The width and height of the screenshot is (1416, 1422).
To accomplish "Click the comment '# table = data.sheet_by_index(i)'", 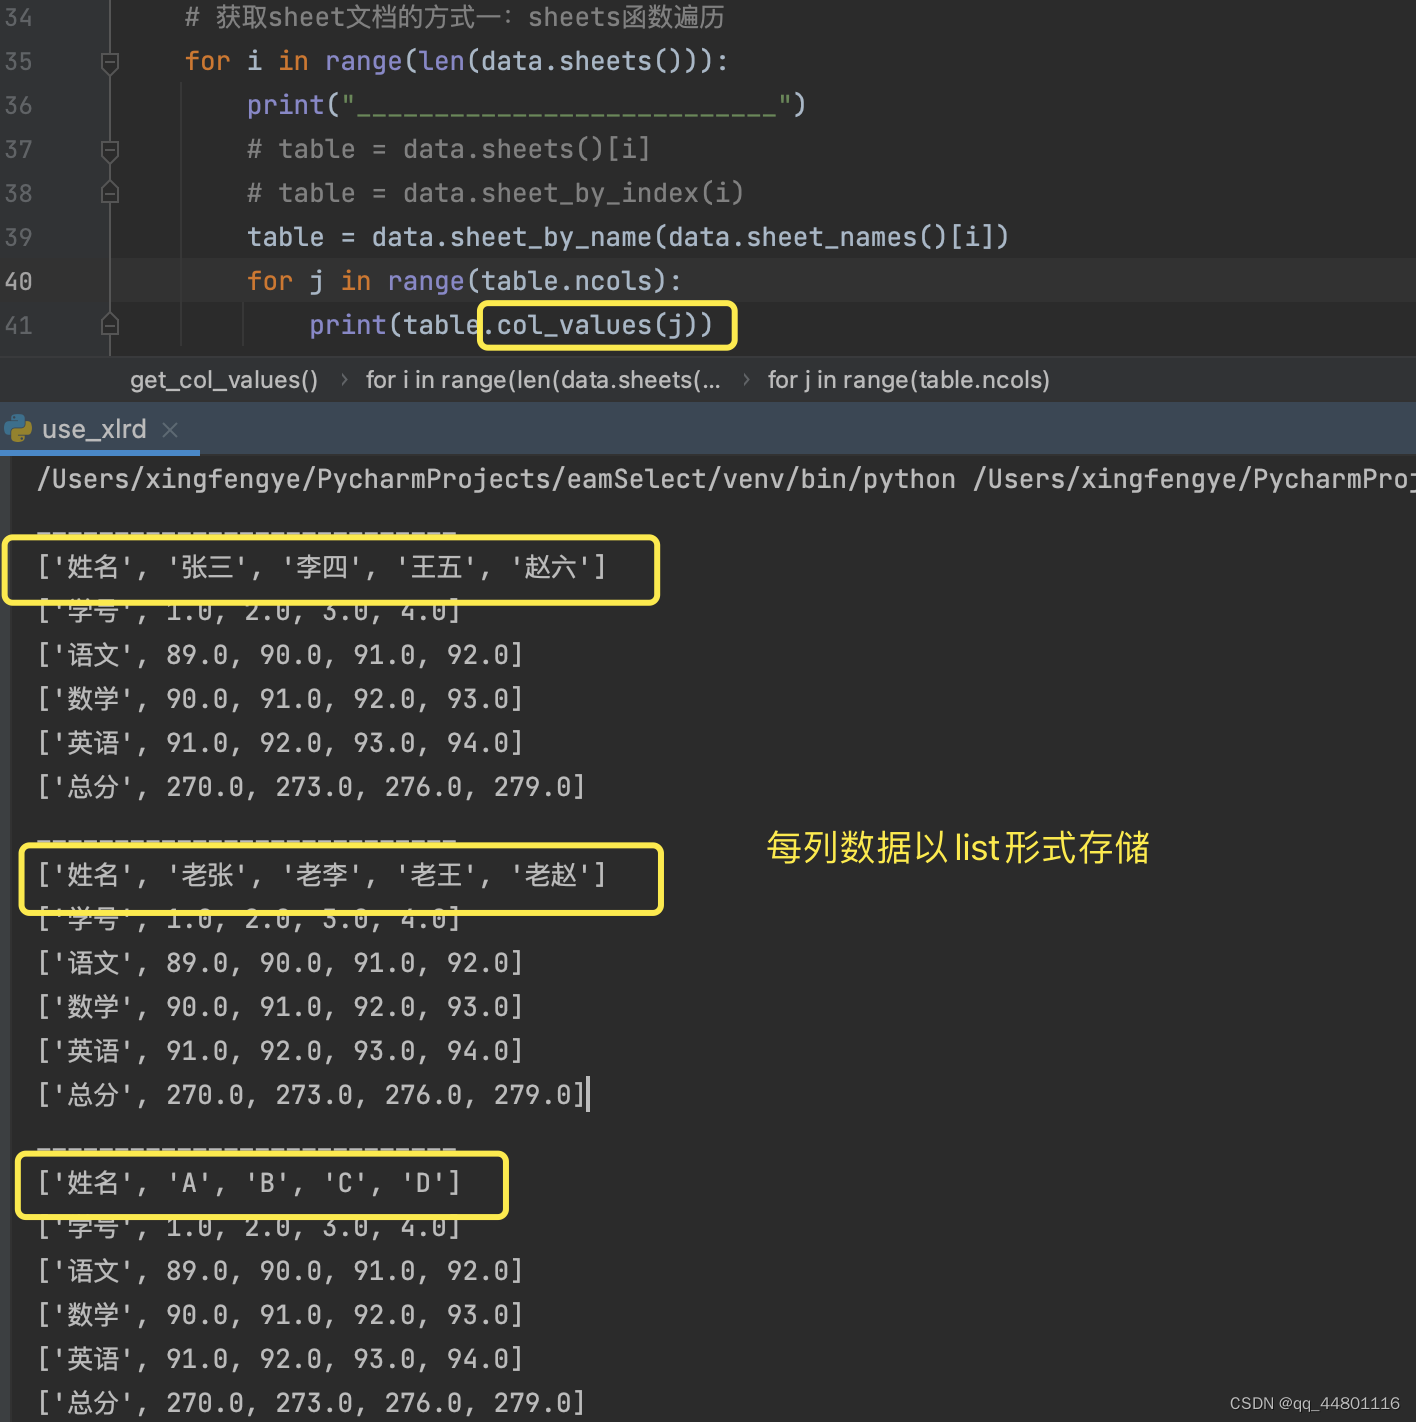I will (495, 193).
